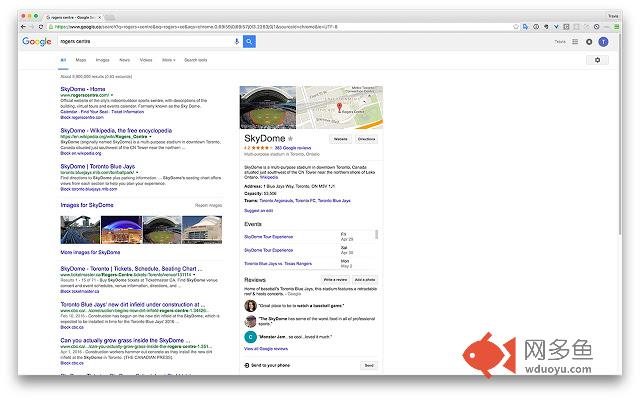The image size is (640, 400).
Task: Open the stadium interior photo in knowledge panel
Action: click(268, 107)
